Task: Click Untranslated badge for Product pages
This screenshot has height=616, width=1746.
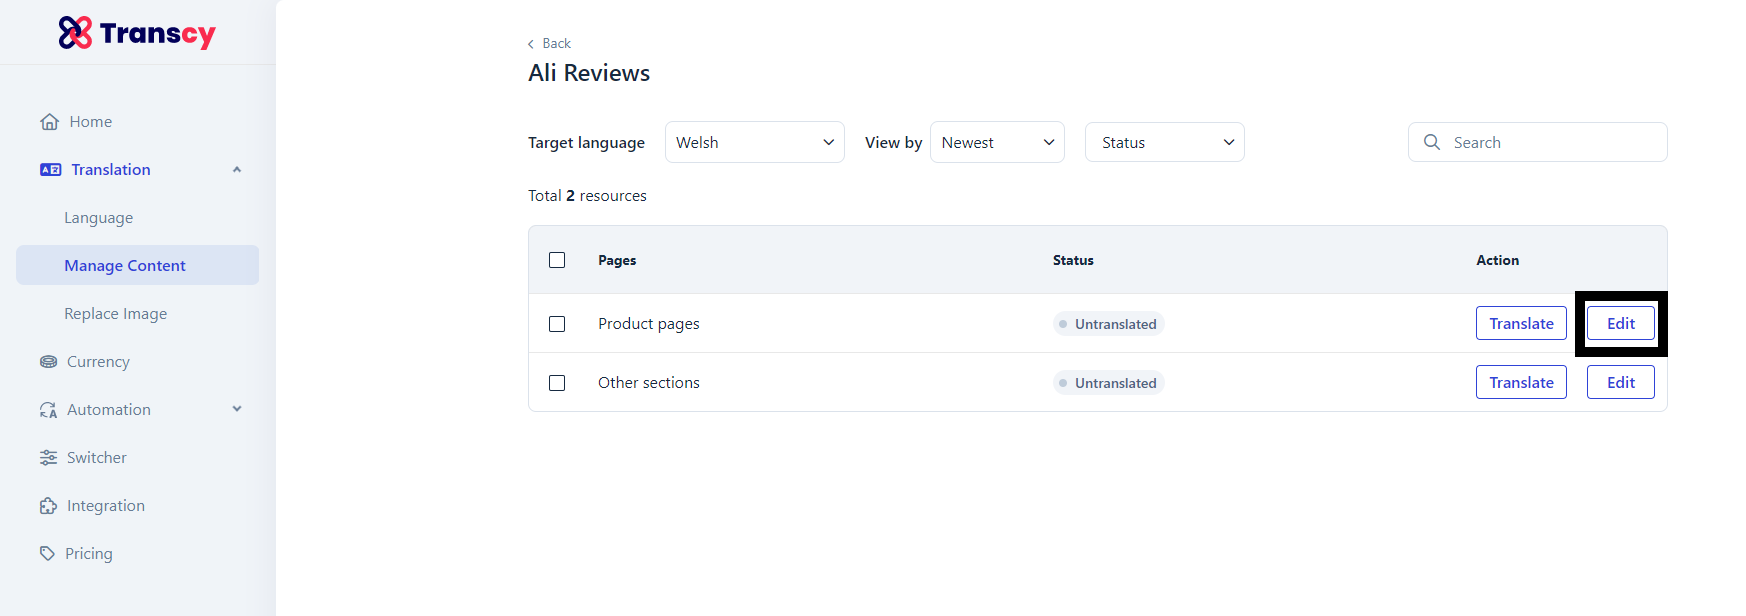Action: pos(1108,324)
